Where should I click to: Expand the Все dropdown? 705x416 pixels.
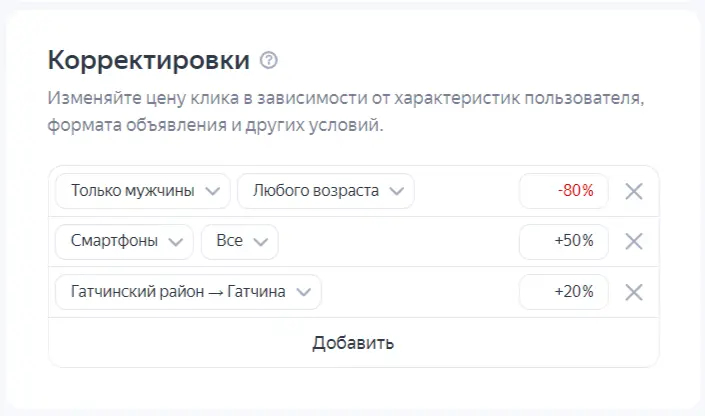pos(240,241)
